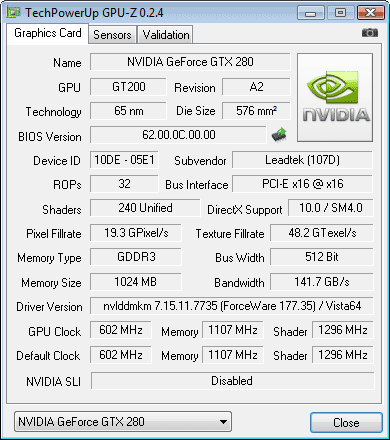This screenshot has height=440, width=390.
Task: Click the BIOS save chip icon
Action: pyautogui.click(x=279, y=135)
